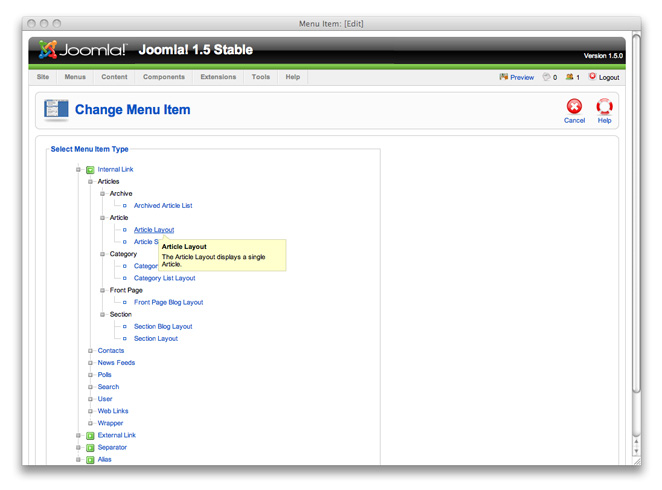Choose Front Page Blog Layout
Screen dimensions: 662x490
pos(168,302)
